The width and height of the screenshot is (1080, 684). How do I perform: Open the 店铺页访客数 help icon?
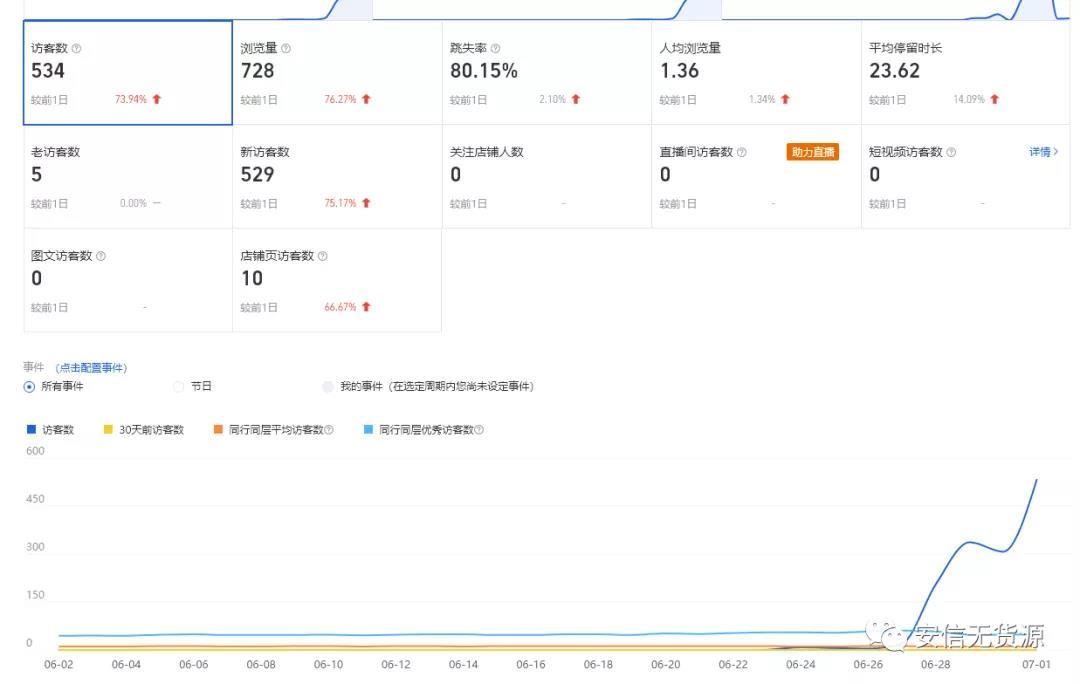point(322,255)
